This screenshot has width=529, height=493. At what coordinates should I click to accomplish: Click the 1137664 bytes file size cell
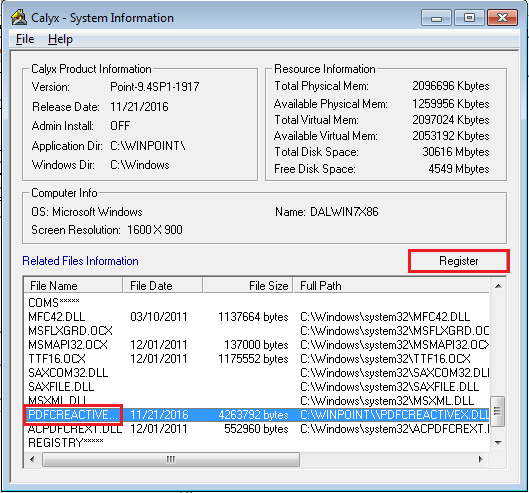click(253, 317)
